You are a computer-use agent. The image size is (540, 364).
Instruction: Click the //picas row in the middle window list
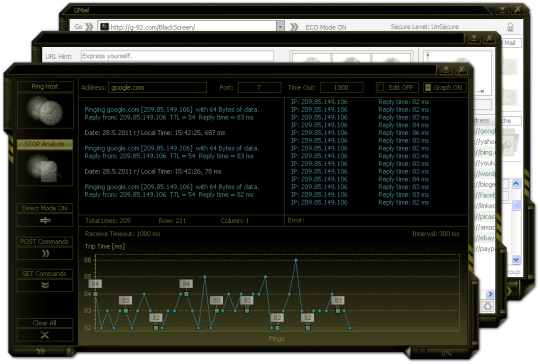pos(485,216)
